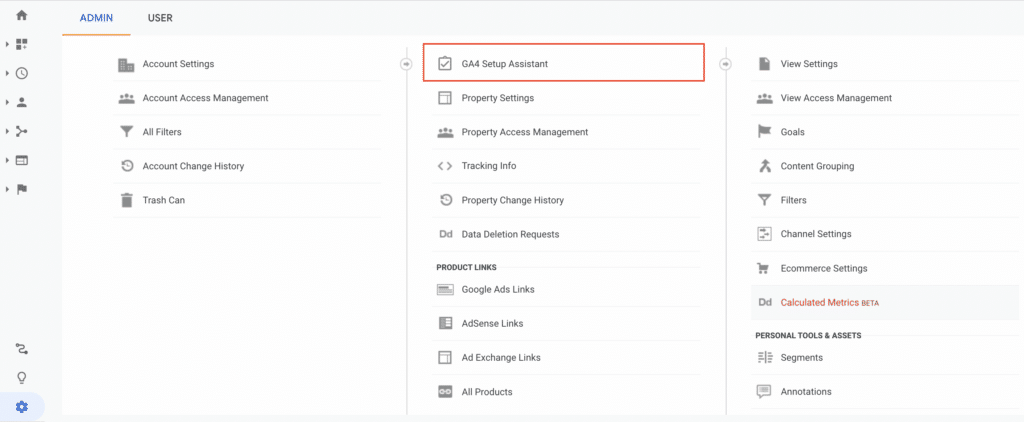Click the AdSense Links icon
Screen dimensions: 1024x422
point(445,323)
